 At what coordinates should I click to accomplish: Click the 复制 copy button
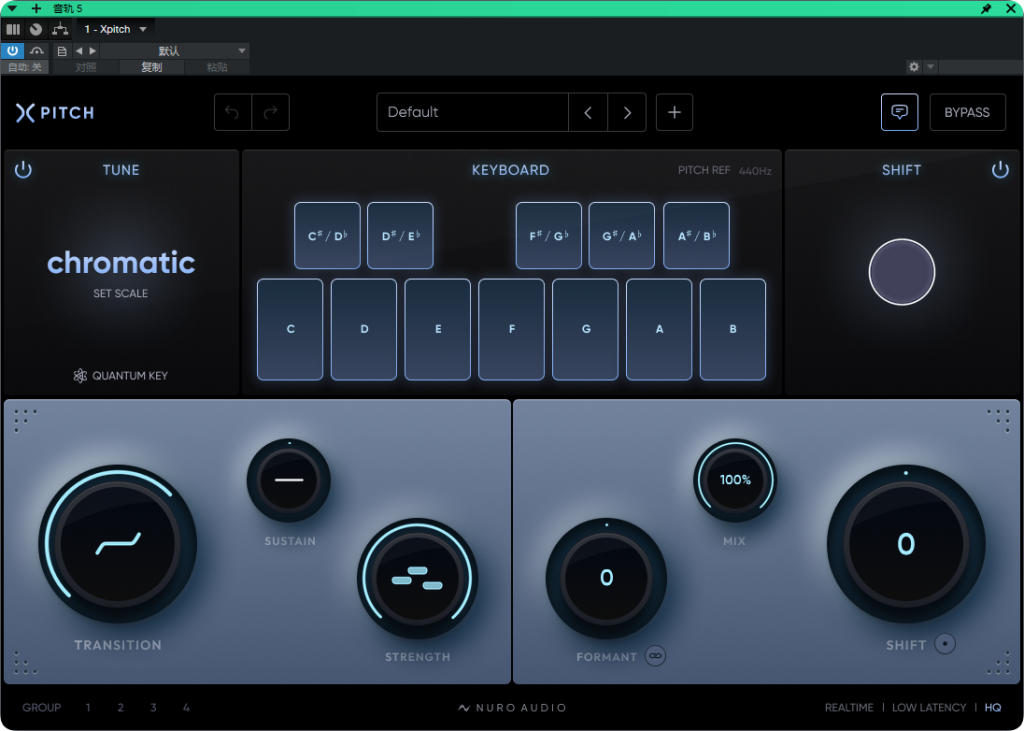pos(152,67)
